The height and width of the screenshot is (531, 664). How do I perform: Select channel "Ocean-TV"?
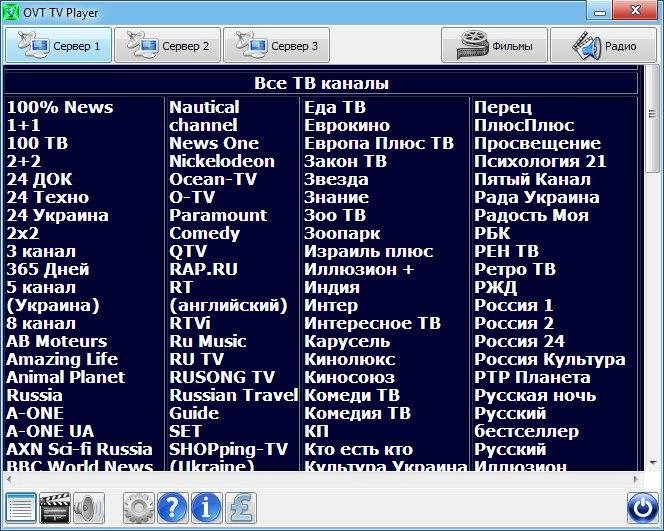213,179
